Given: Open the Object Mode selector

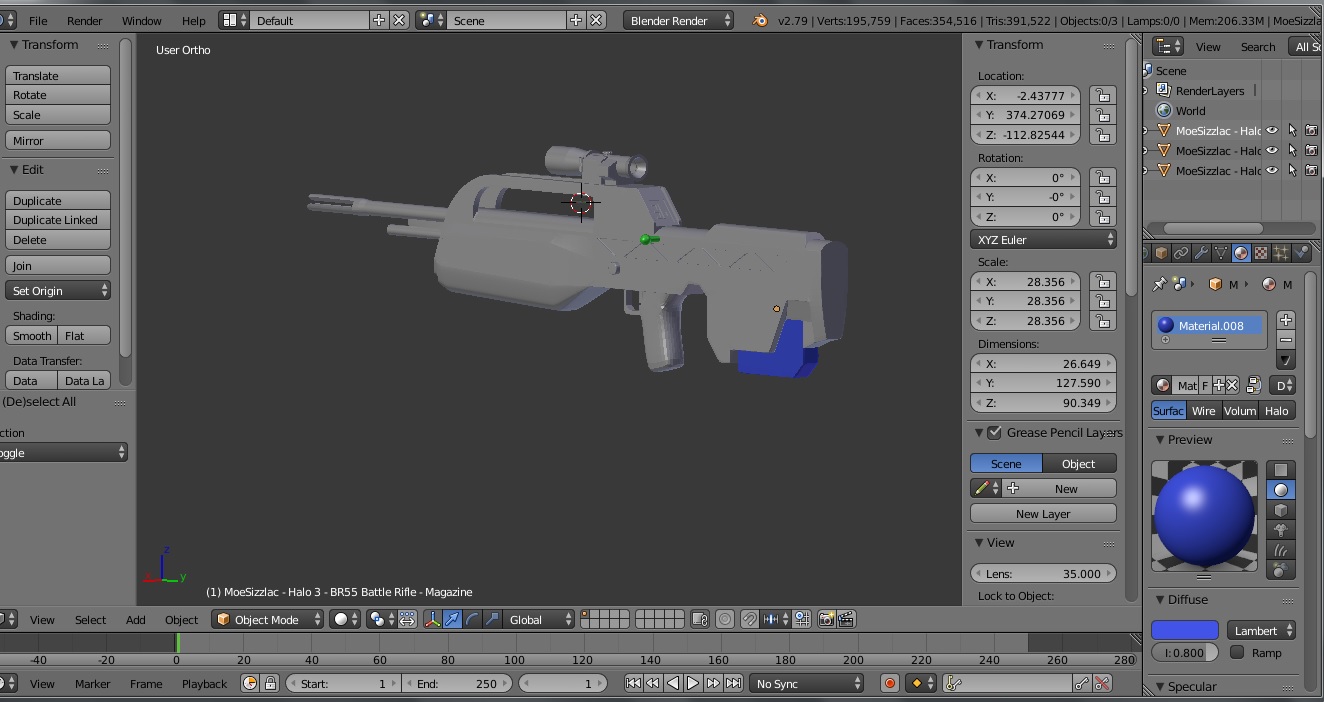Looking at the screenshot, I should point(268,620).
